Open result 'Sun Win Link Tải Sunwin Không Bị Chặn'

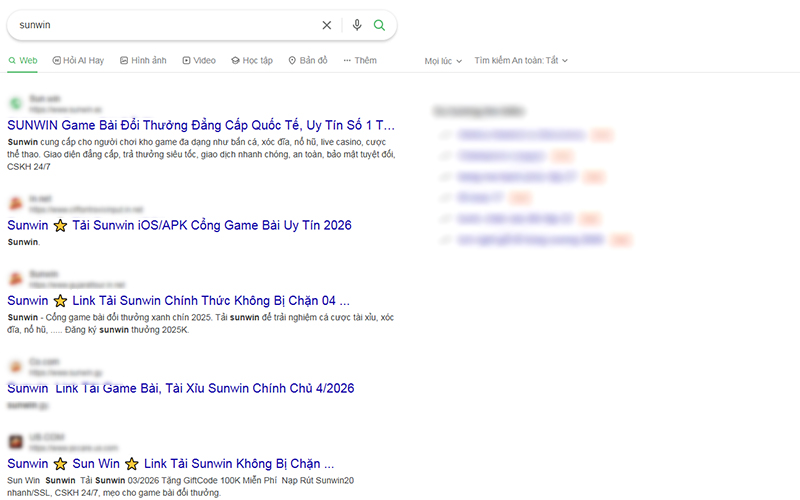coord(171,464)
